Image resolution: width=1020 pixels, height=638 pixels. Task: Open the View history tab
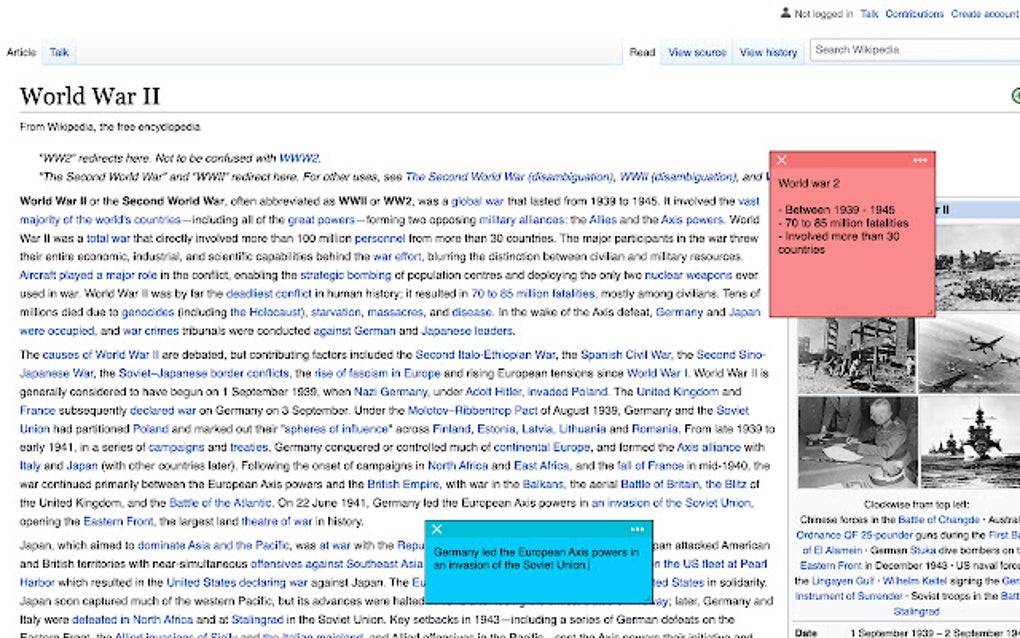tap(768, 52)
